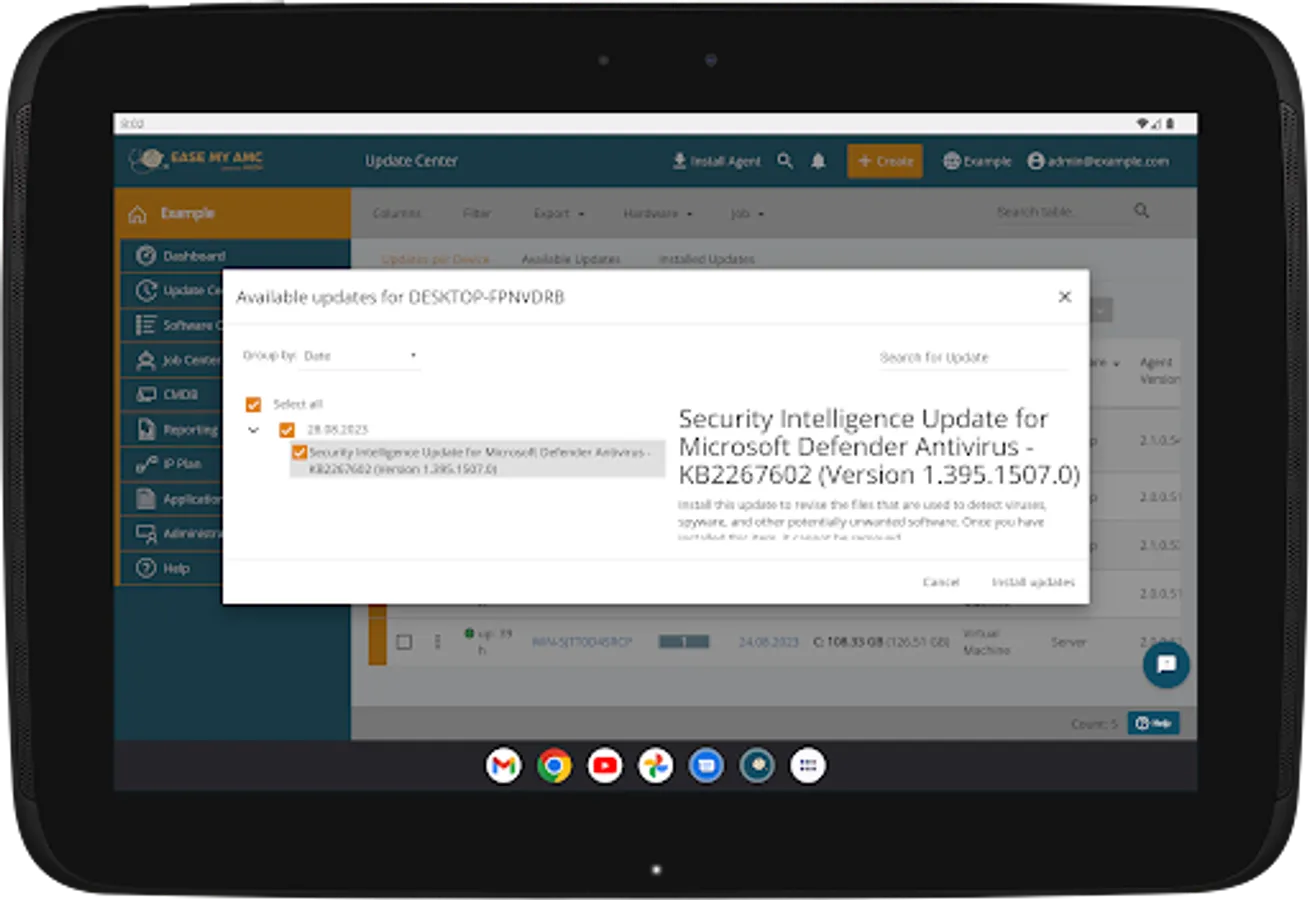Click the Virtual Machine cell
1309x900 pixels.
985,642
